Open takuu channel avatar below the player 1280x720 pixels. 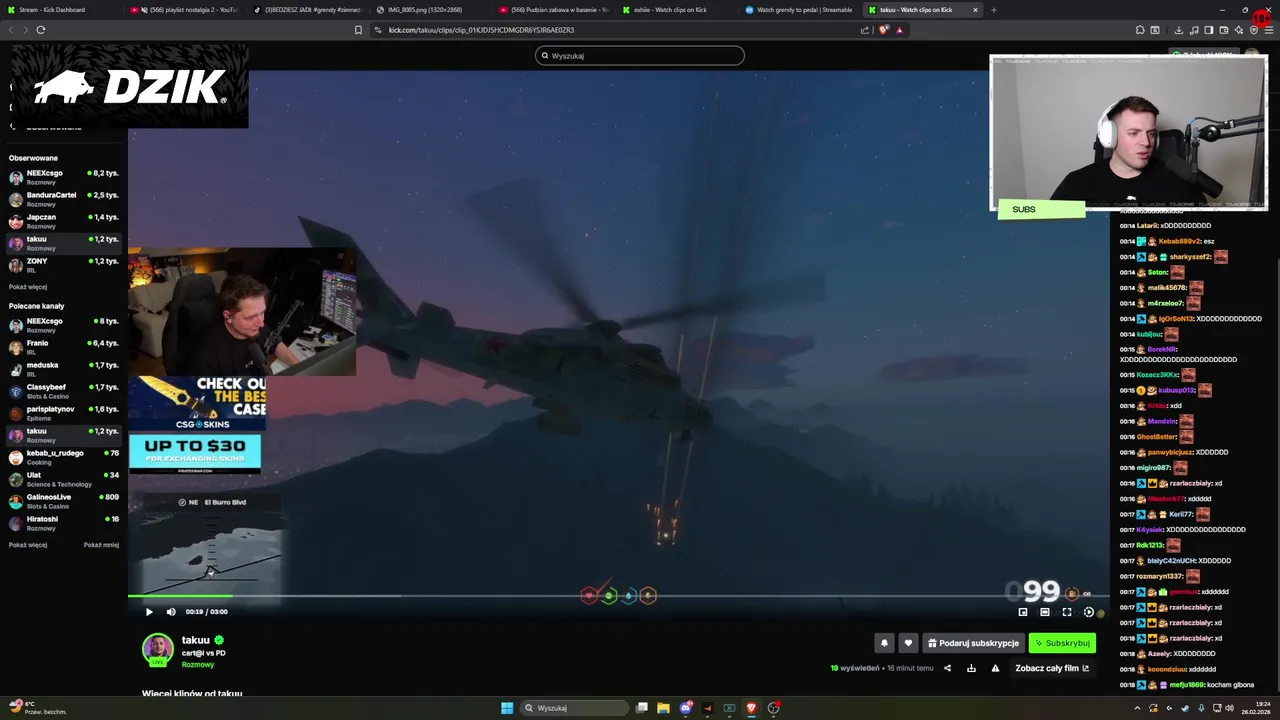158,649
